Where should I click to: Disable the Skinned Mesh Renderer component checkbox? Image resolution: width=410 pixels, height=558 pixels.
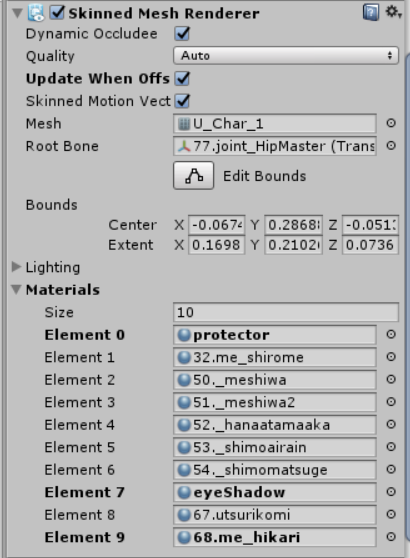point(57,13)
